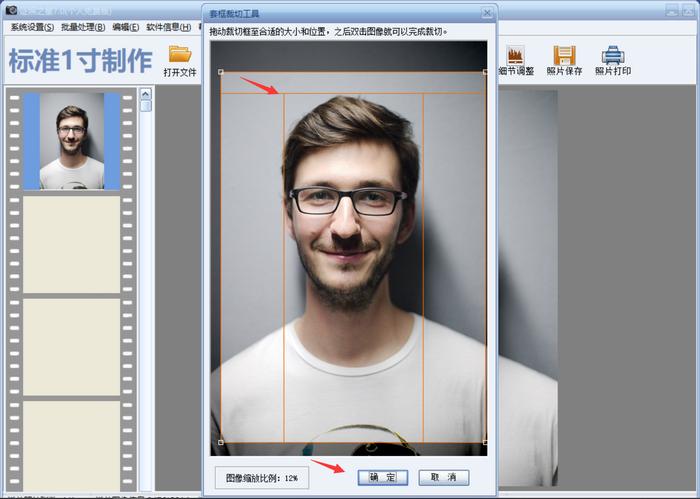Confirm the crop with 确定 button
The image size is (700, 499).
pyautogui.click(x=382, y=477)
